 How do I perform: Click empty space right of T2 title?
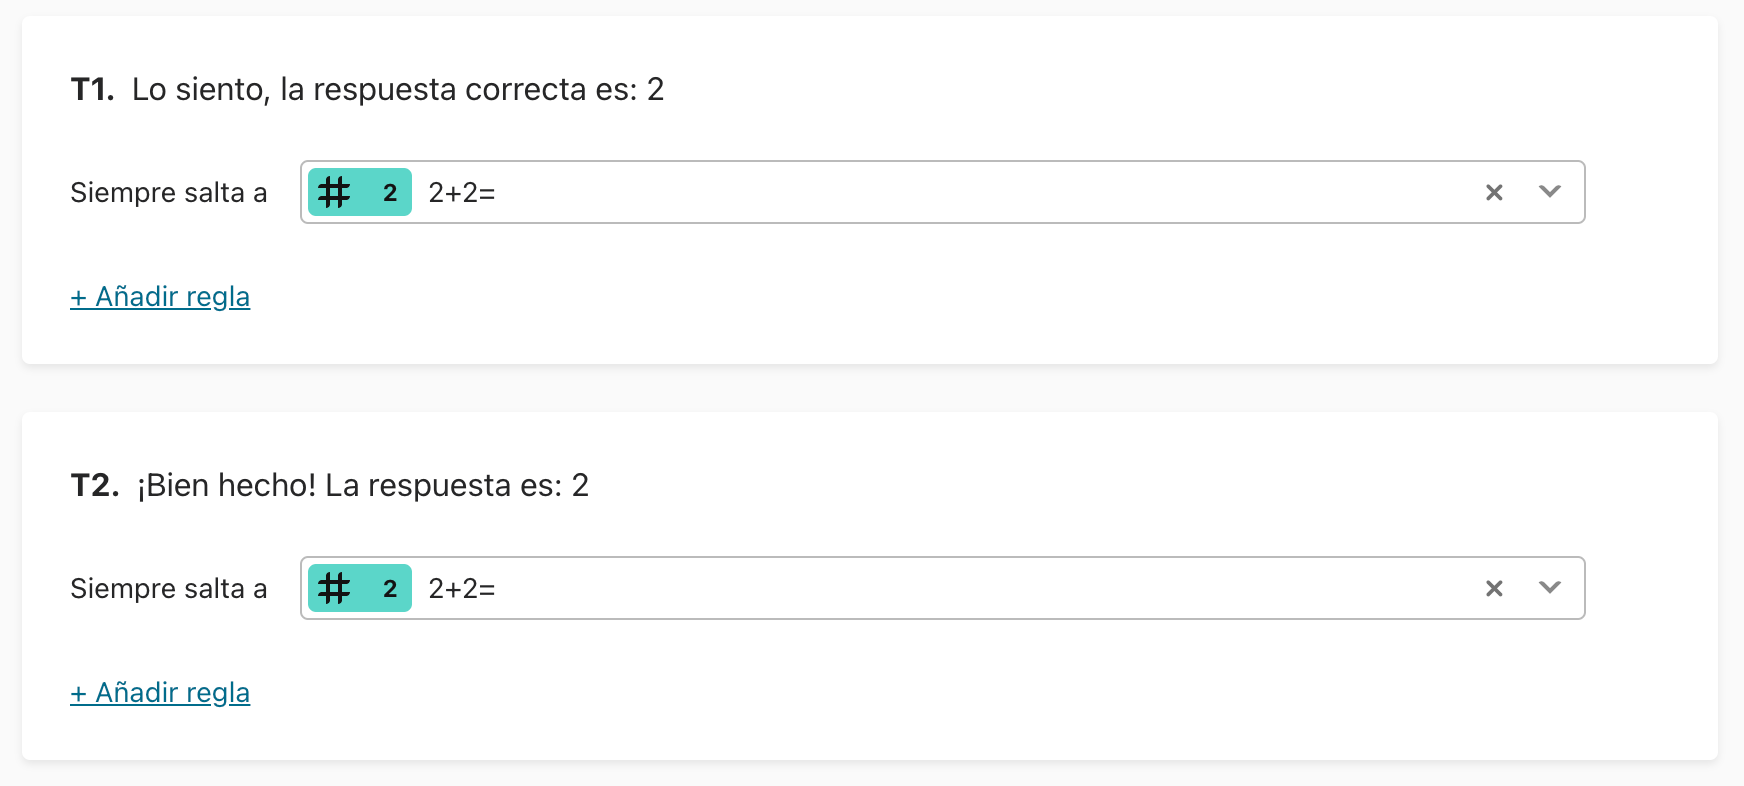tap(1150, 485)
